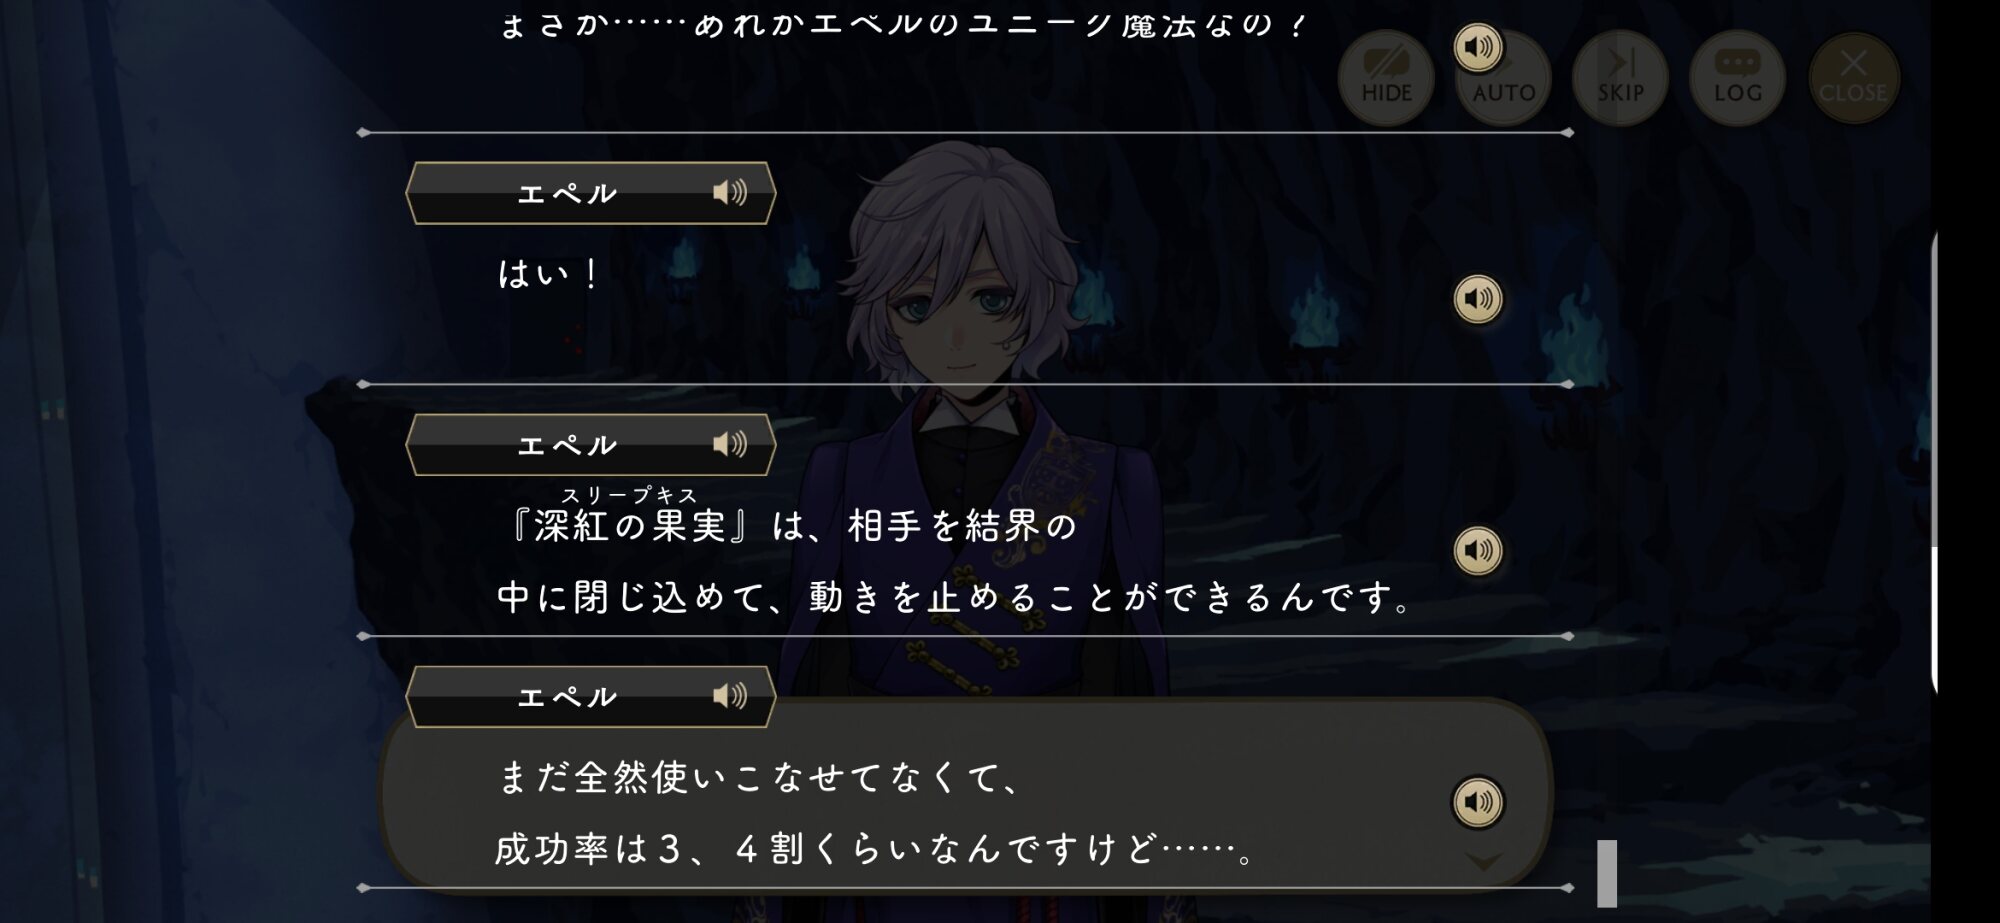Tap the まだ全然使いこなせてなくて dialogue box

click(x=965, y=793)
